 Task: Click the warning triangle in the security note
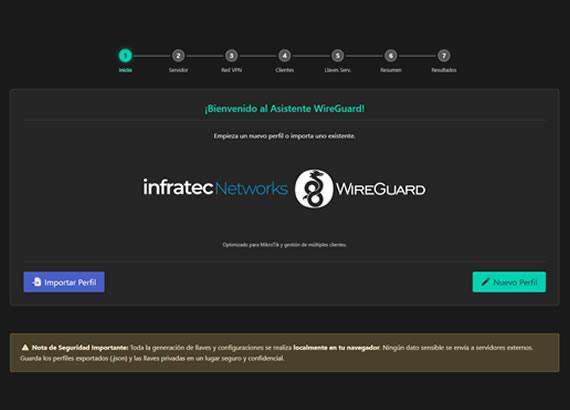pyautogui.click(x=25, y=347)
